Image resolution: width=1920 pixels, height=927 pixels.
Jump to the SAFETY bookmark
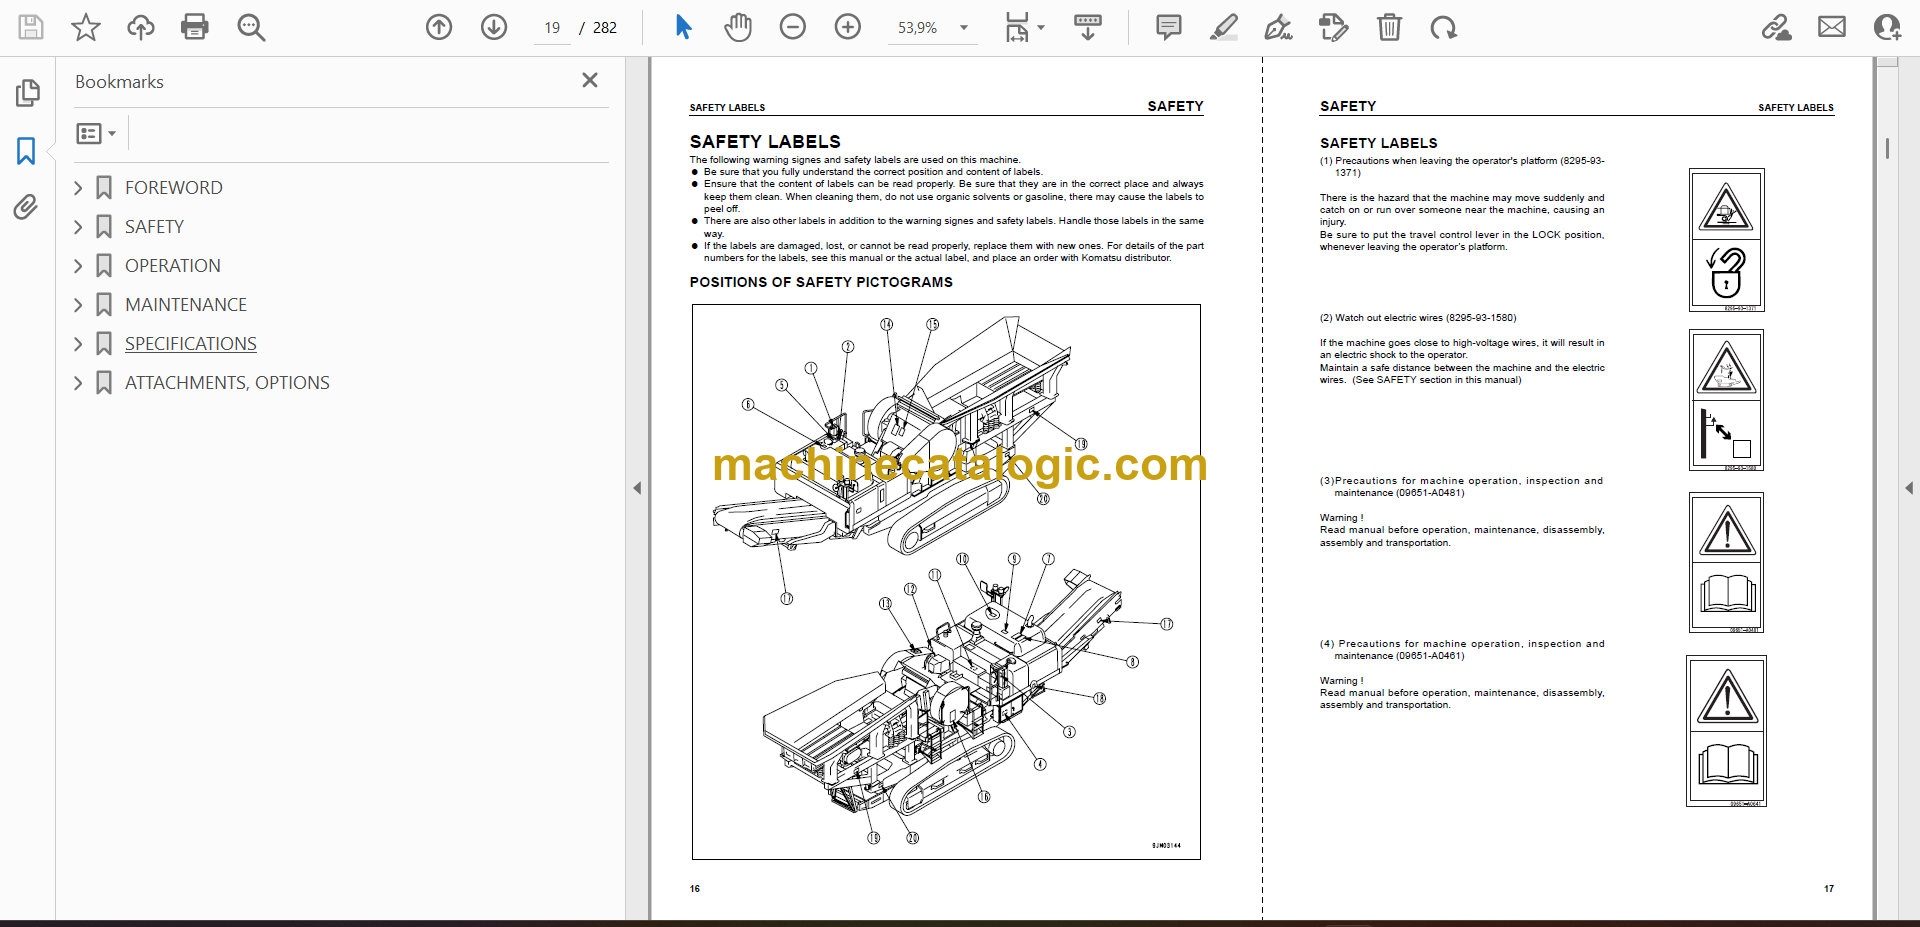tap(154, 227)
